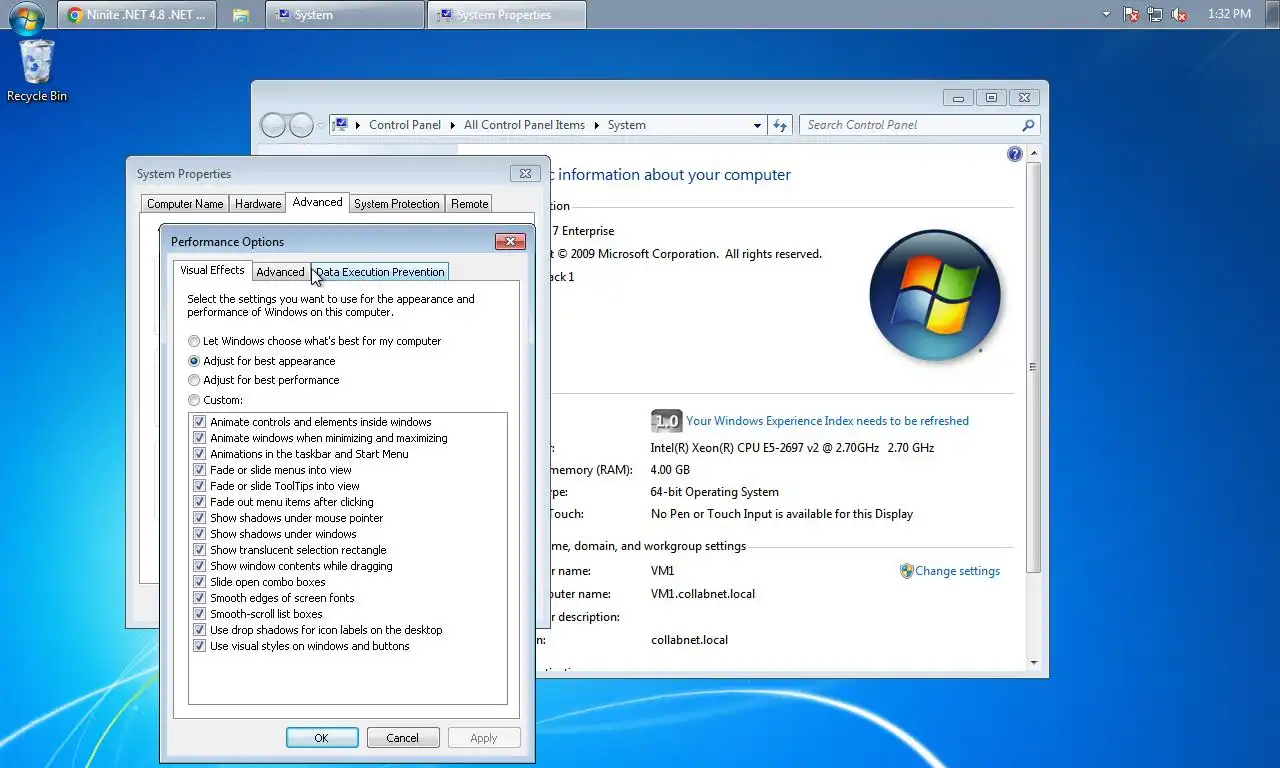This screenshot has width=1280, height=768.
Task: Select Adjust for best performance
Action: coord(265,380)
